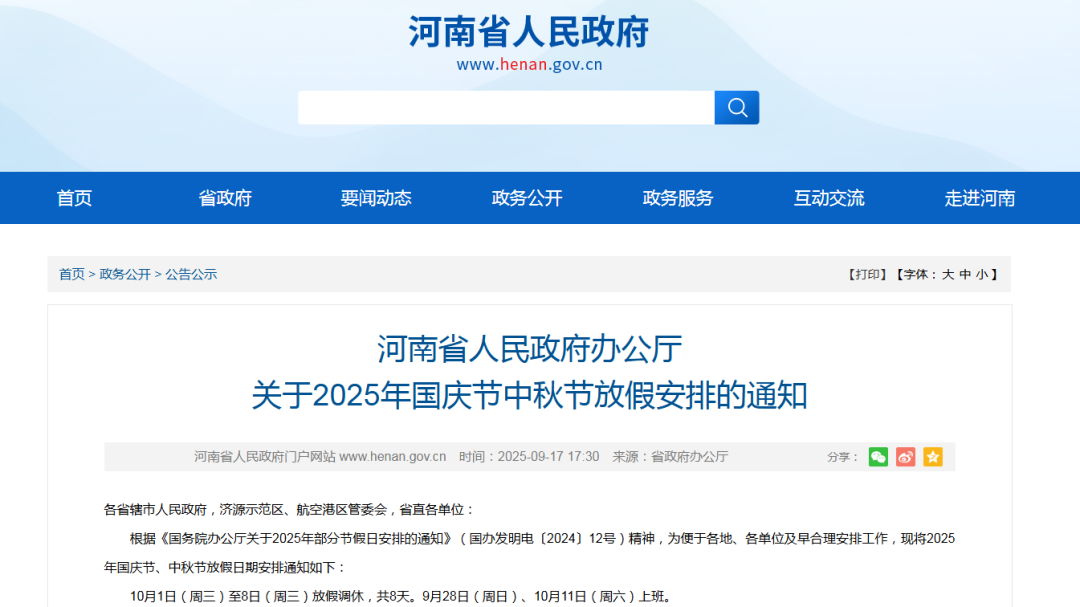The height and width of the screenshot is (607, 1080).
Task: Share article via WeChat icon
Action: [x=878, y=457]
